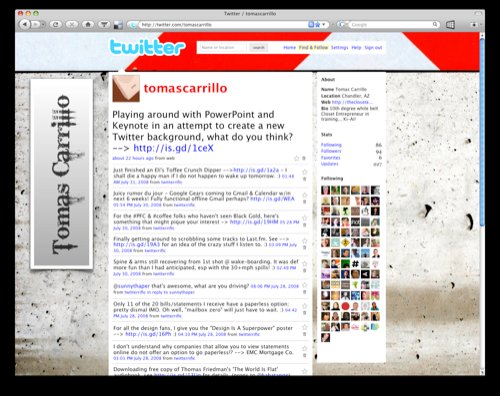Image resolution: width=500 pixels, height=396 pixels.
Task: Focus the browser address bar URL field
Action: click(x=223, y=25)
